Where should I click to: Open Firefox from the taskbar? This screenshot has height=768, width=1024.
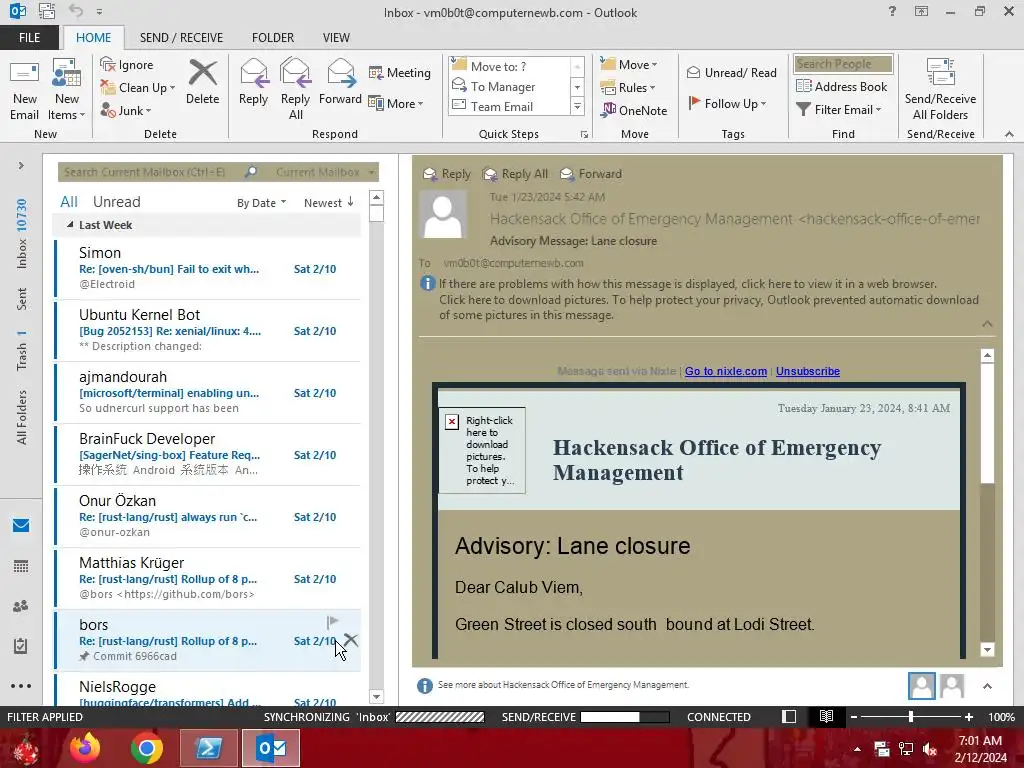pyautogui.click(x=86, y=748)
